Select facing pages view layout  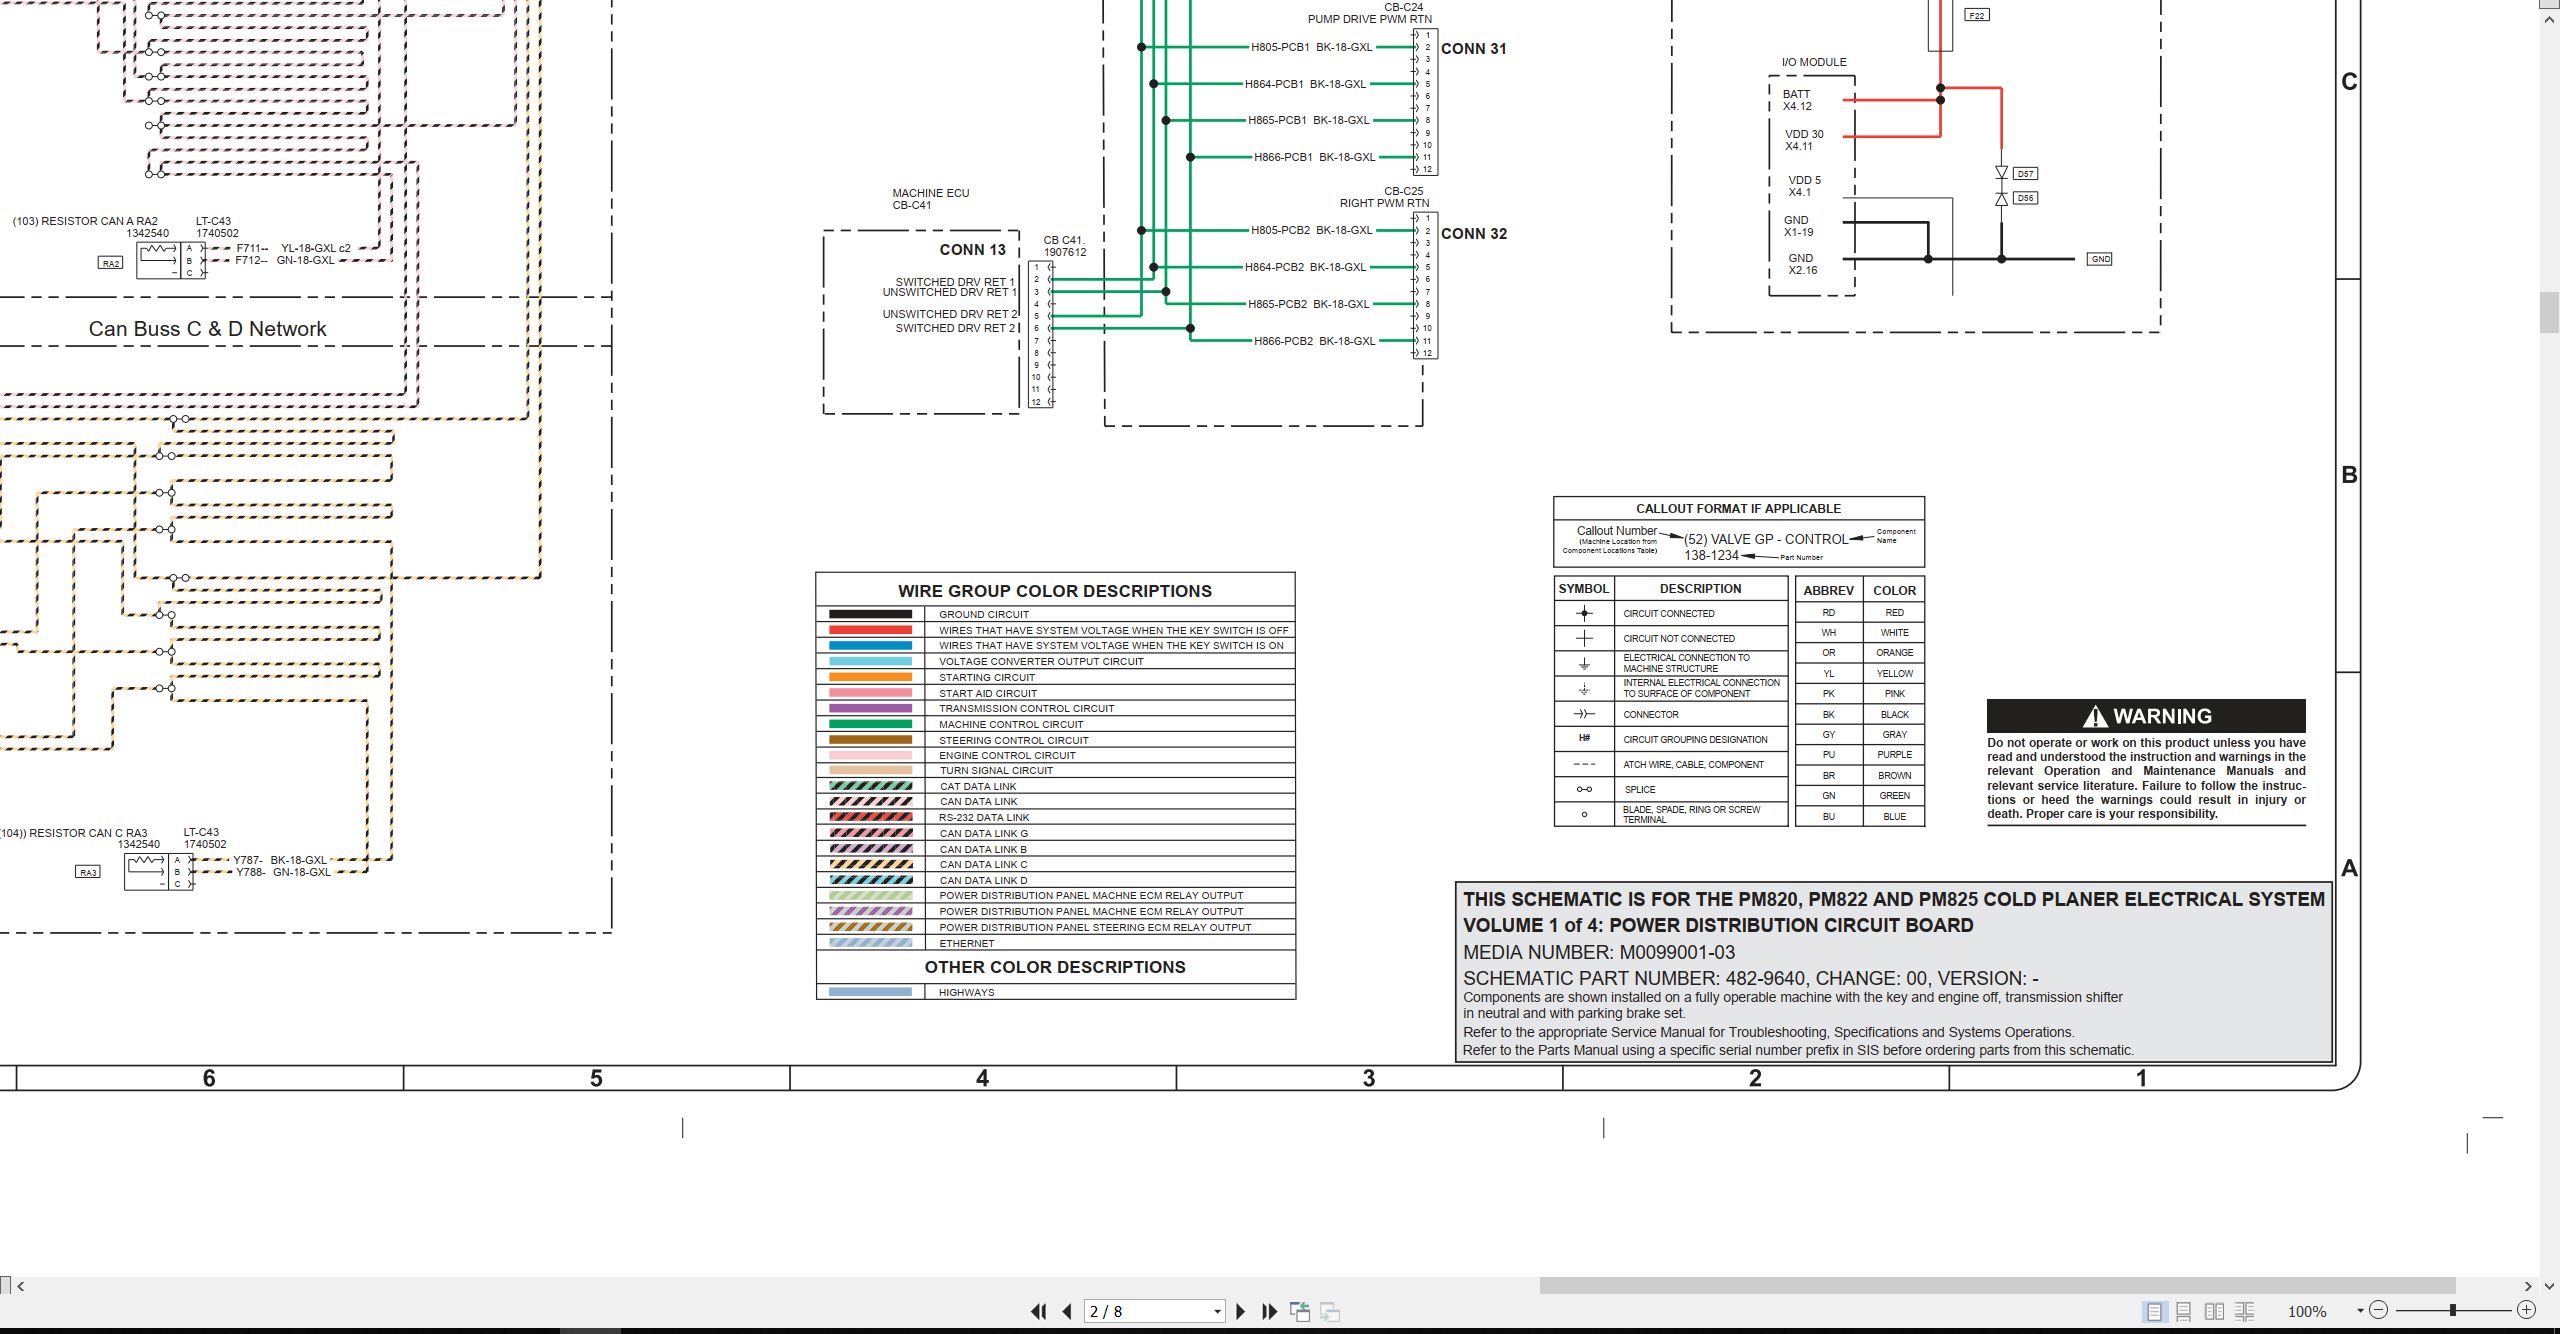coord(2215,1311)
